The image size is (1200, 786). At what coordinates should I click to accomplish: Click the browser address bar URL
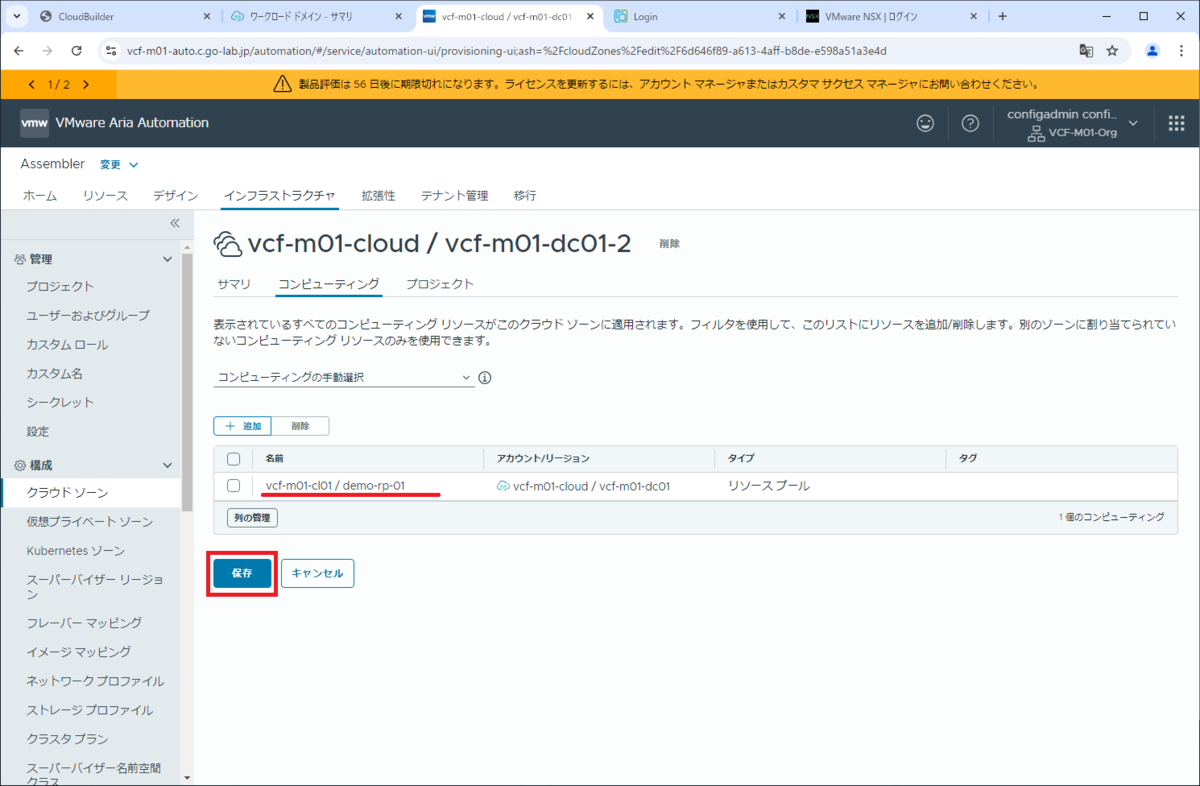click(506, 51)
